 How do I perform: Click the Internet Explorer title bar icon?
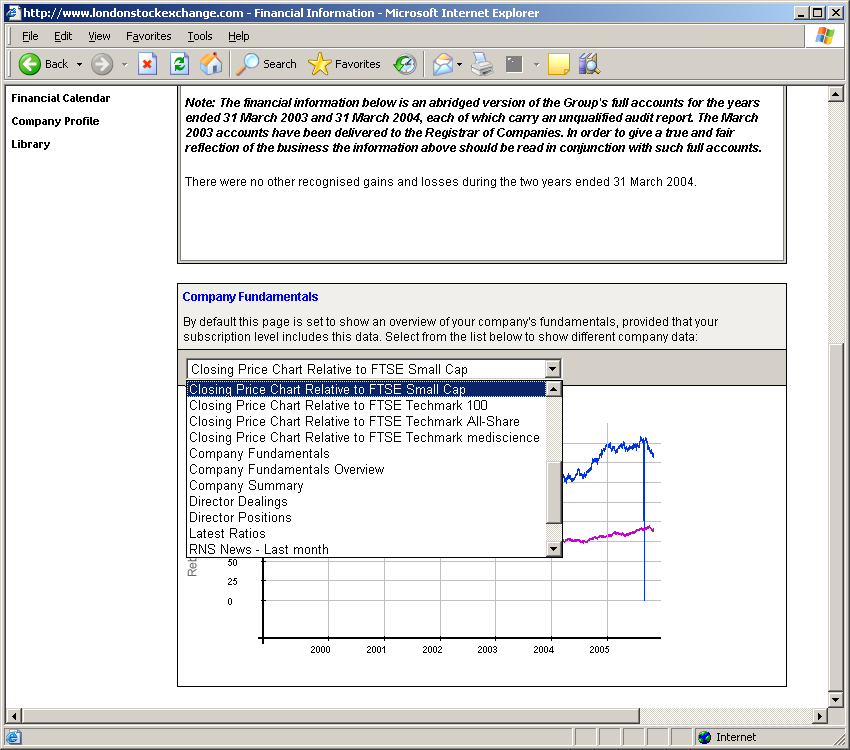(13, 12)
